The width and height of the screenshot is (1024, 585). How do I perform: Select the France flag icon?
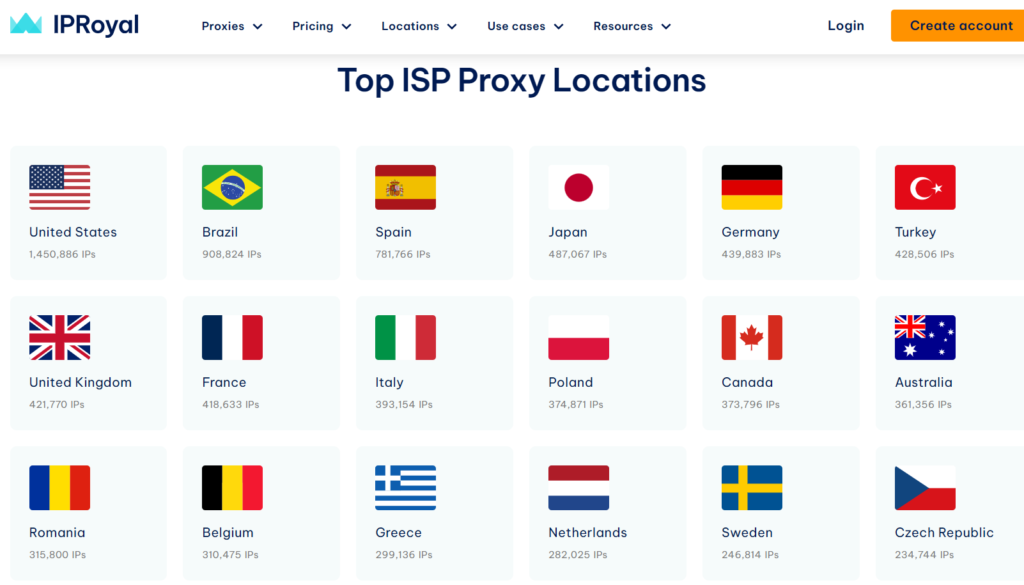[232, 338]
